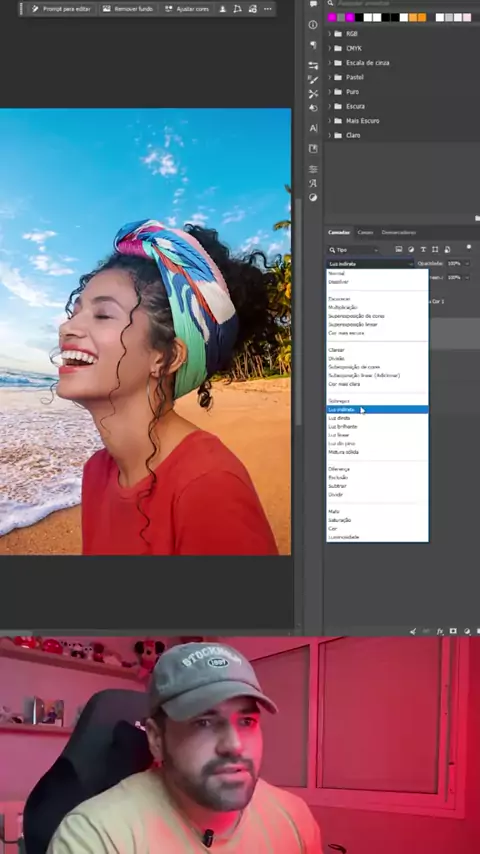Open the Paragraph panel icon
480x854 pixels.
(313, 45)
